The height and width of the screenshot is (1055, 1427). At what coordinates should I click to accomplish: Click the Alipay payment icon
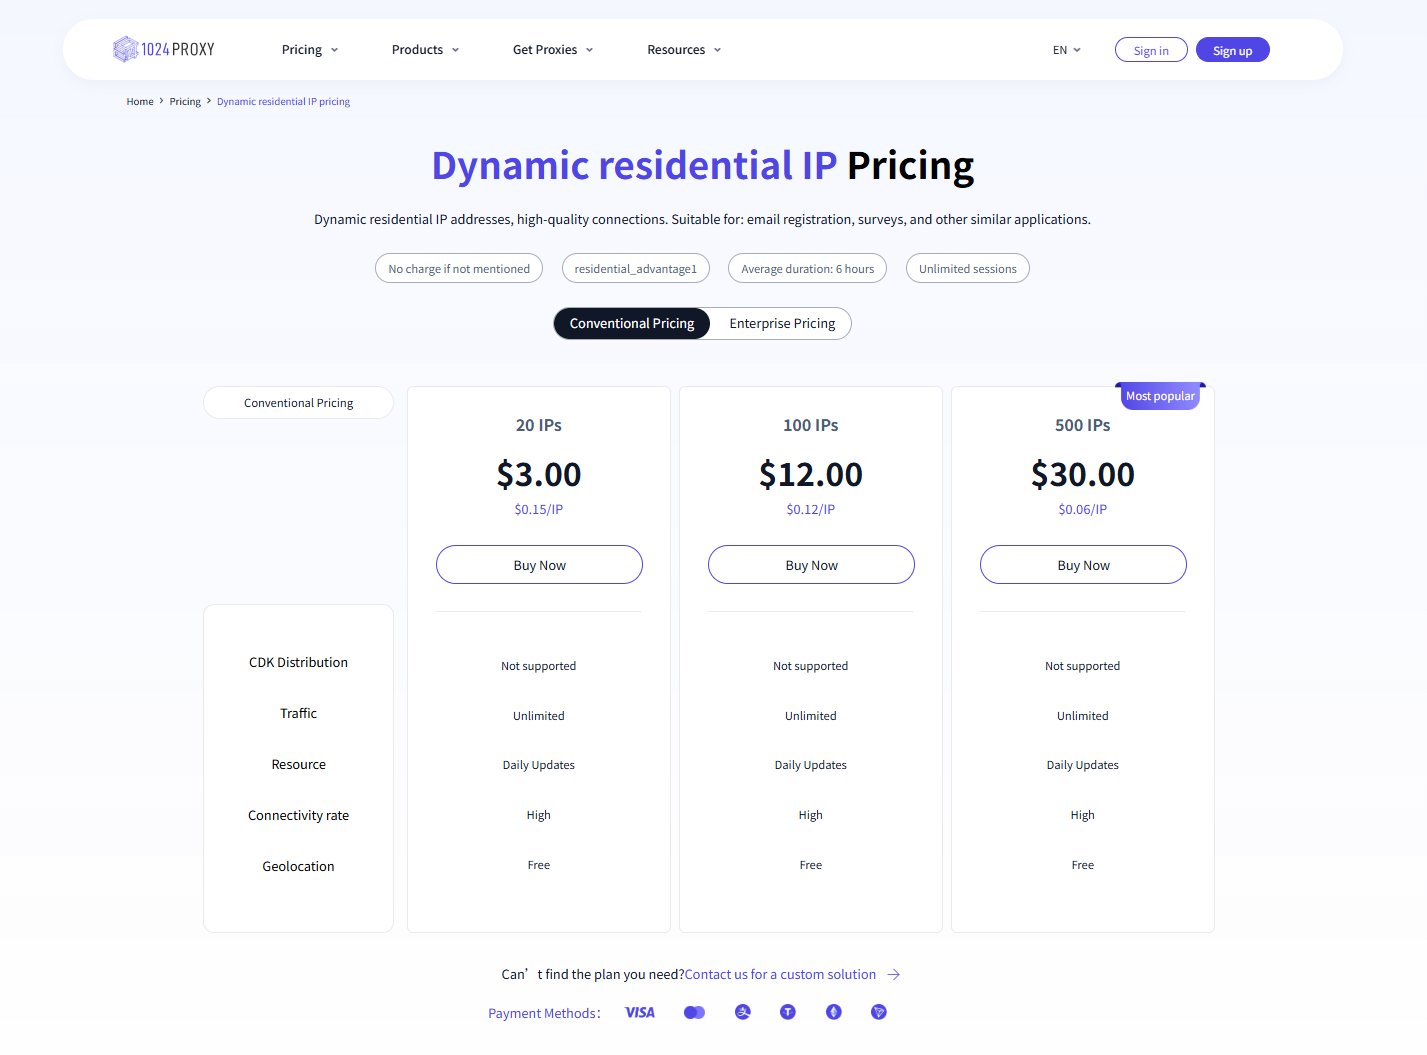(x=743, y=1012)
